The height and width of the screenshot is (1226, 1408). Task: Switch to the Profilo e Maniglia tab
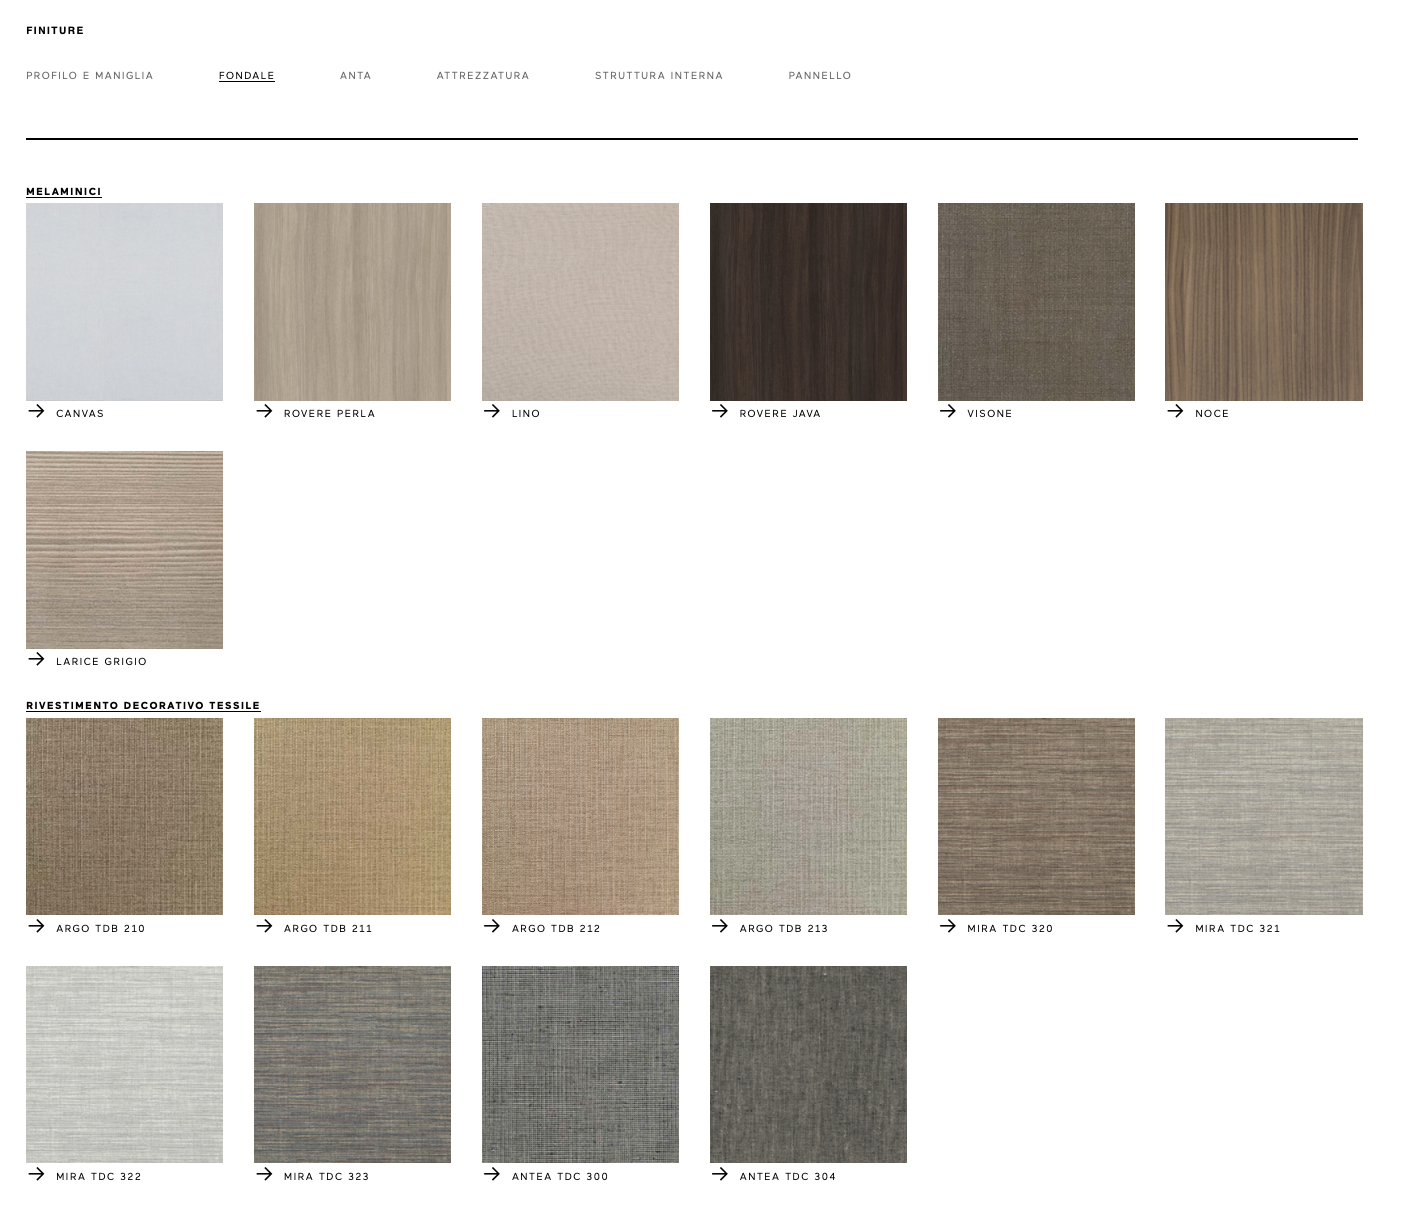[90, 76]
